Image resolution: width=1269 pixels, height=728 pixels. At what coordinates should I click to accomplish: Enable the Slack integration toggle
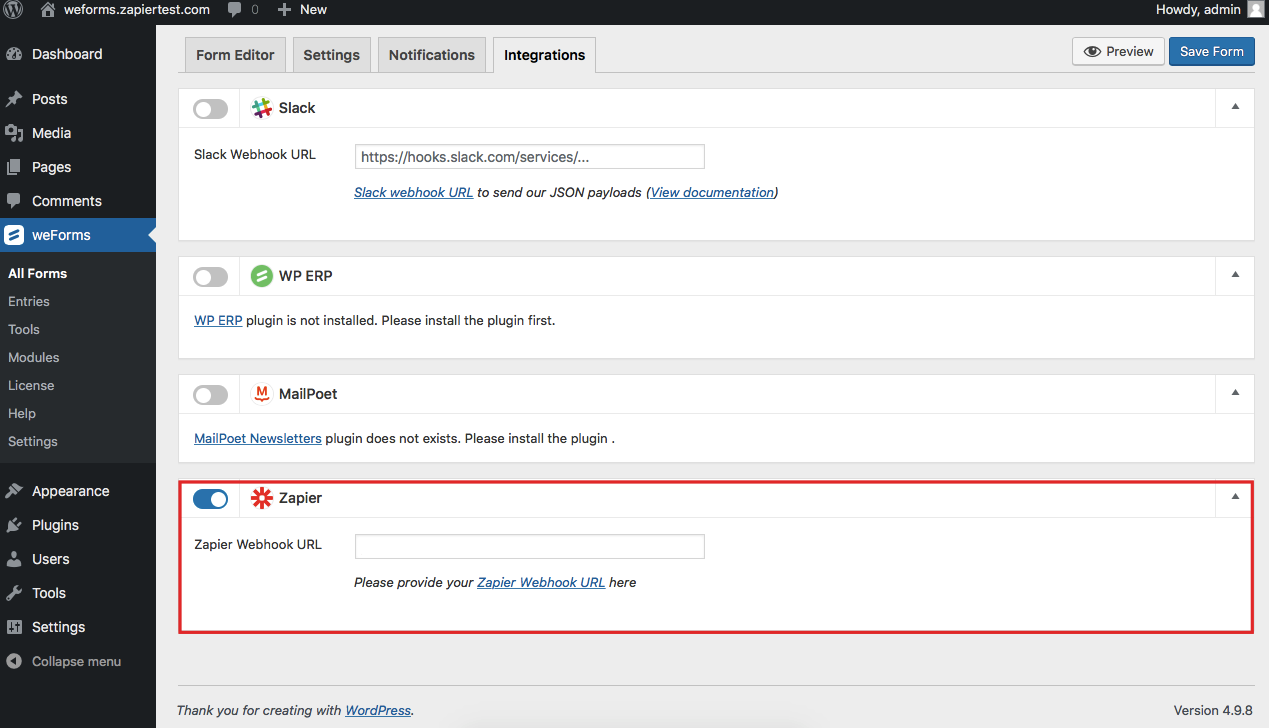pyautogui.click(x=211, y=108)
